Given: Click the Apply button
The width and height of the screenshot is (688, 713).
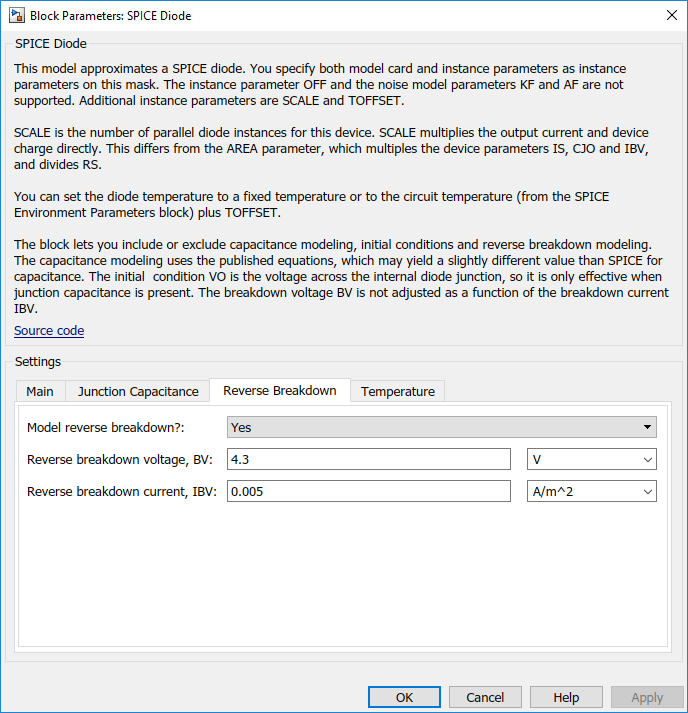Looking at the screenshot, I should point(647,697).
